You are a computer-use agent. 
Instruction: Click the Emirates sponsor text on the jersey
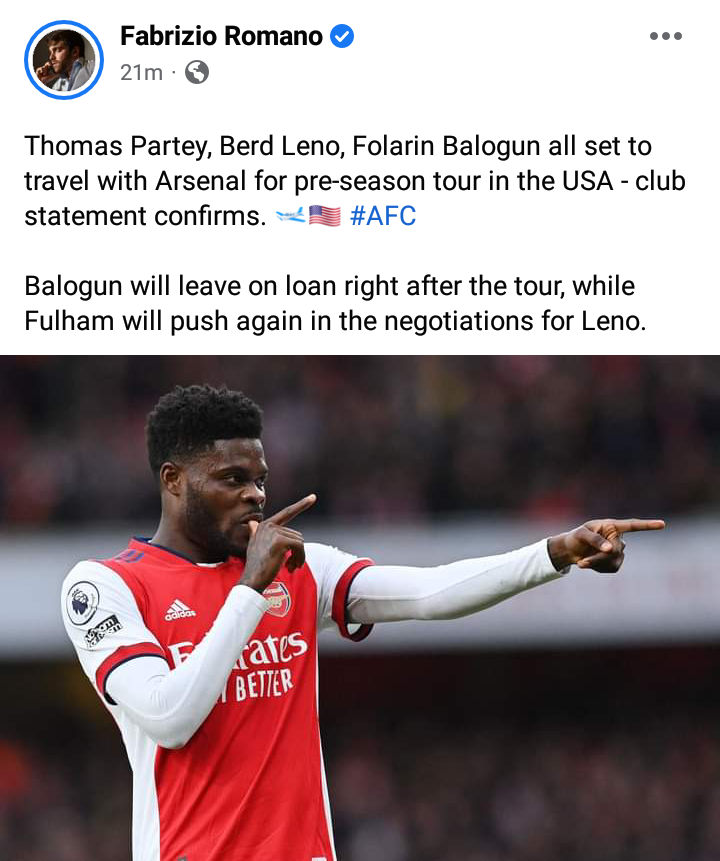click(x=239, y=650)
